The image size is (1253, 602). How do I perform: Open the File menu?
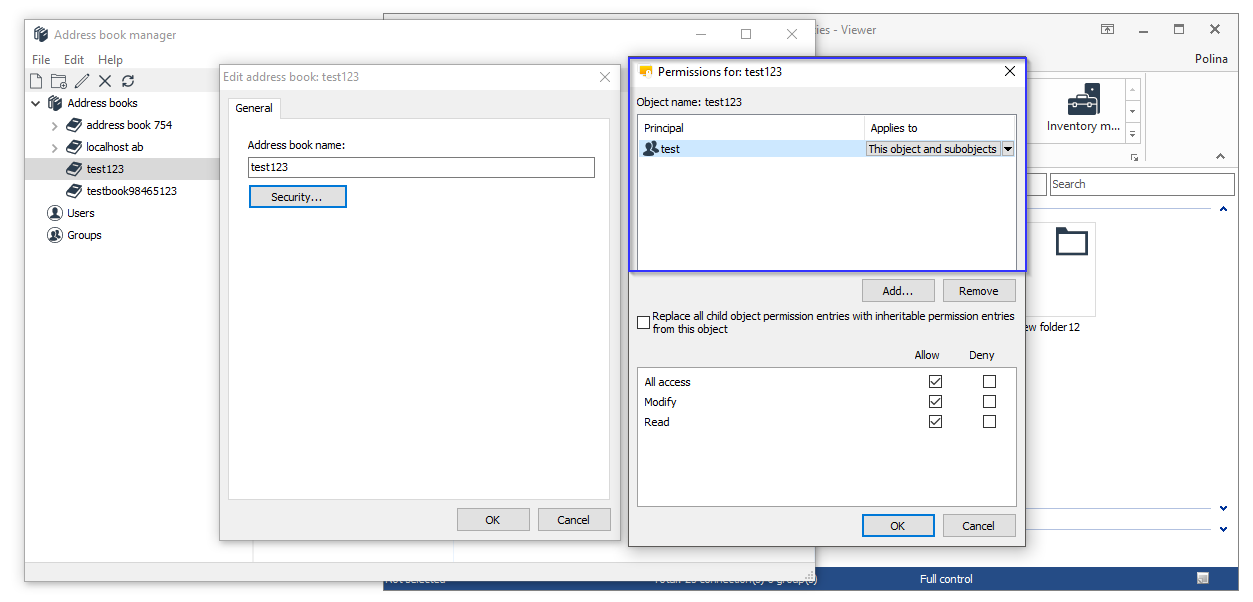pos(41,60)
